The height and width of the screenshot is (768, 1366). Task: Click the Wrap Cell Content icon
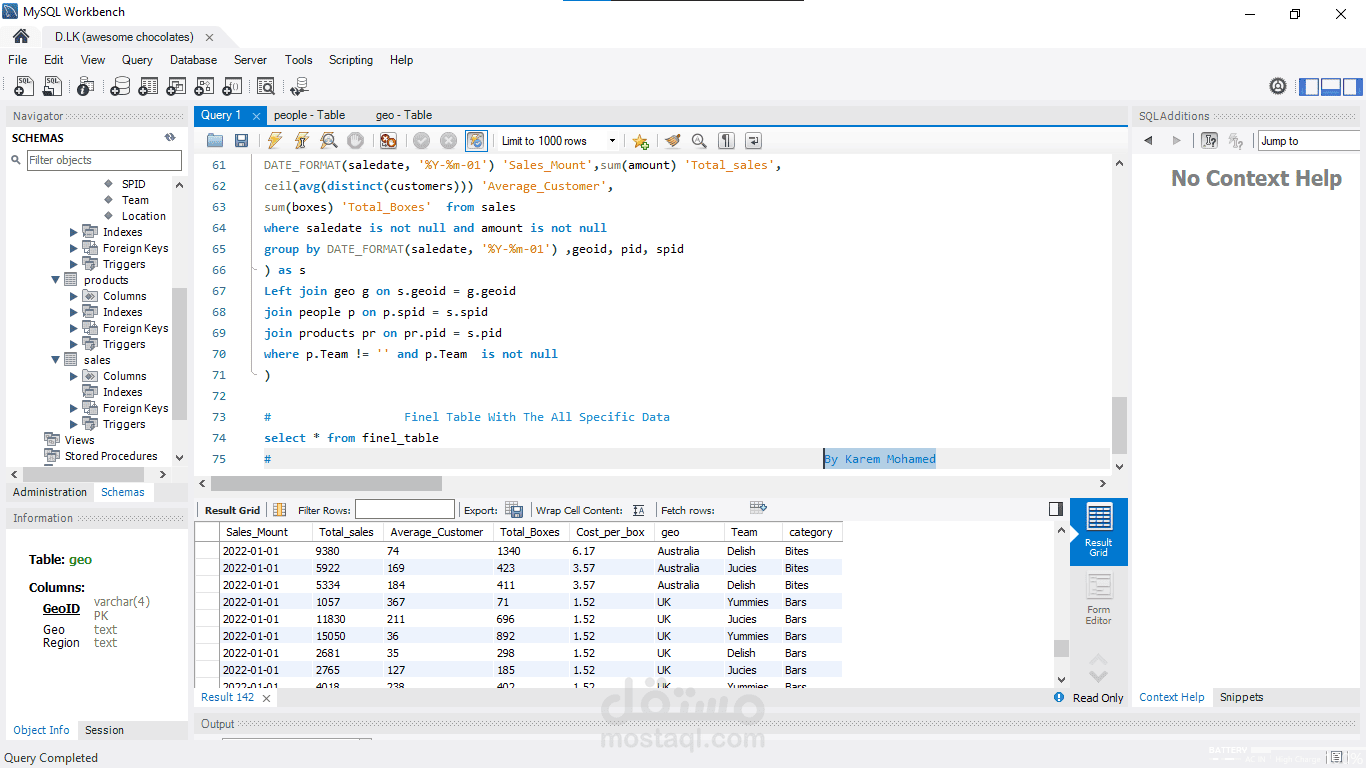coord(639,510)
